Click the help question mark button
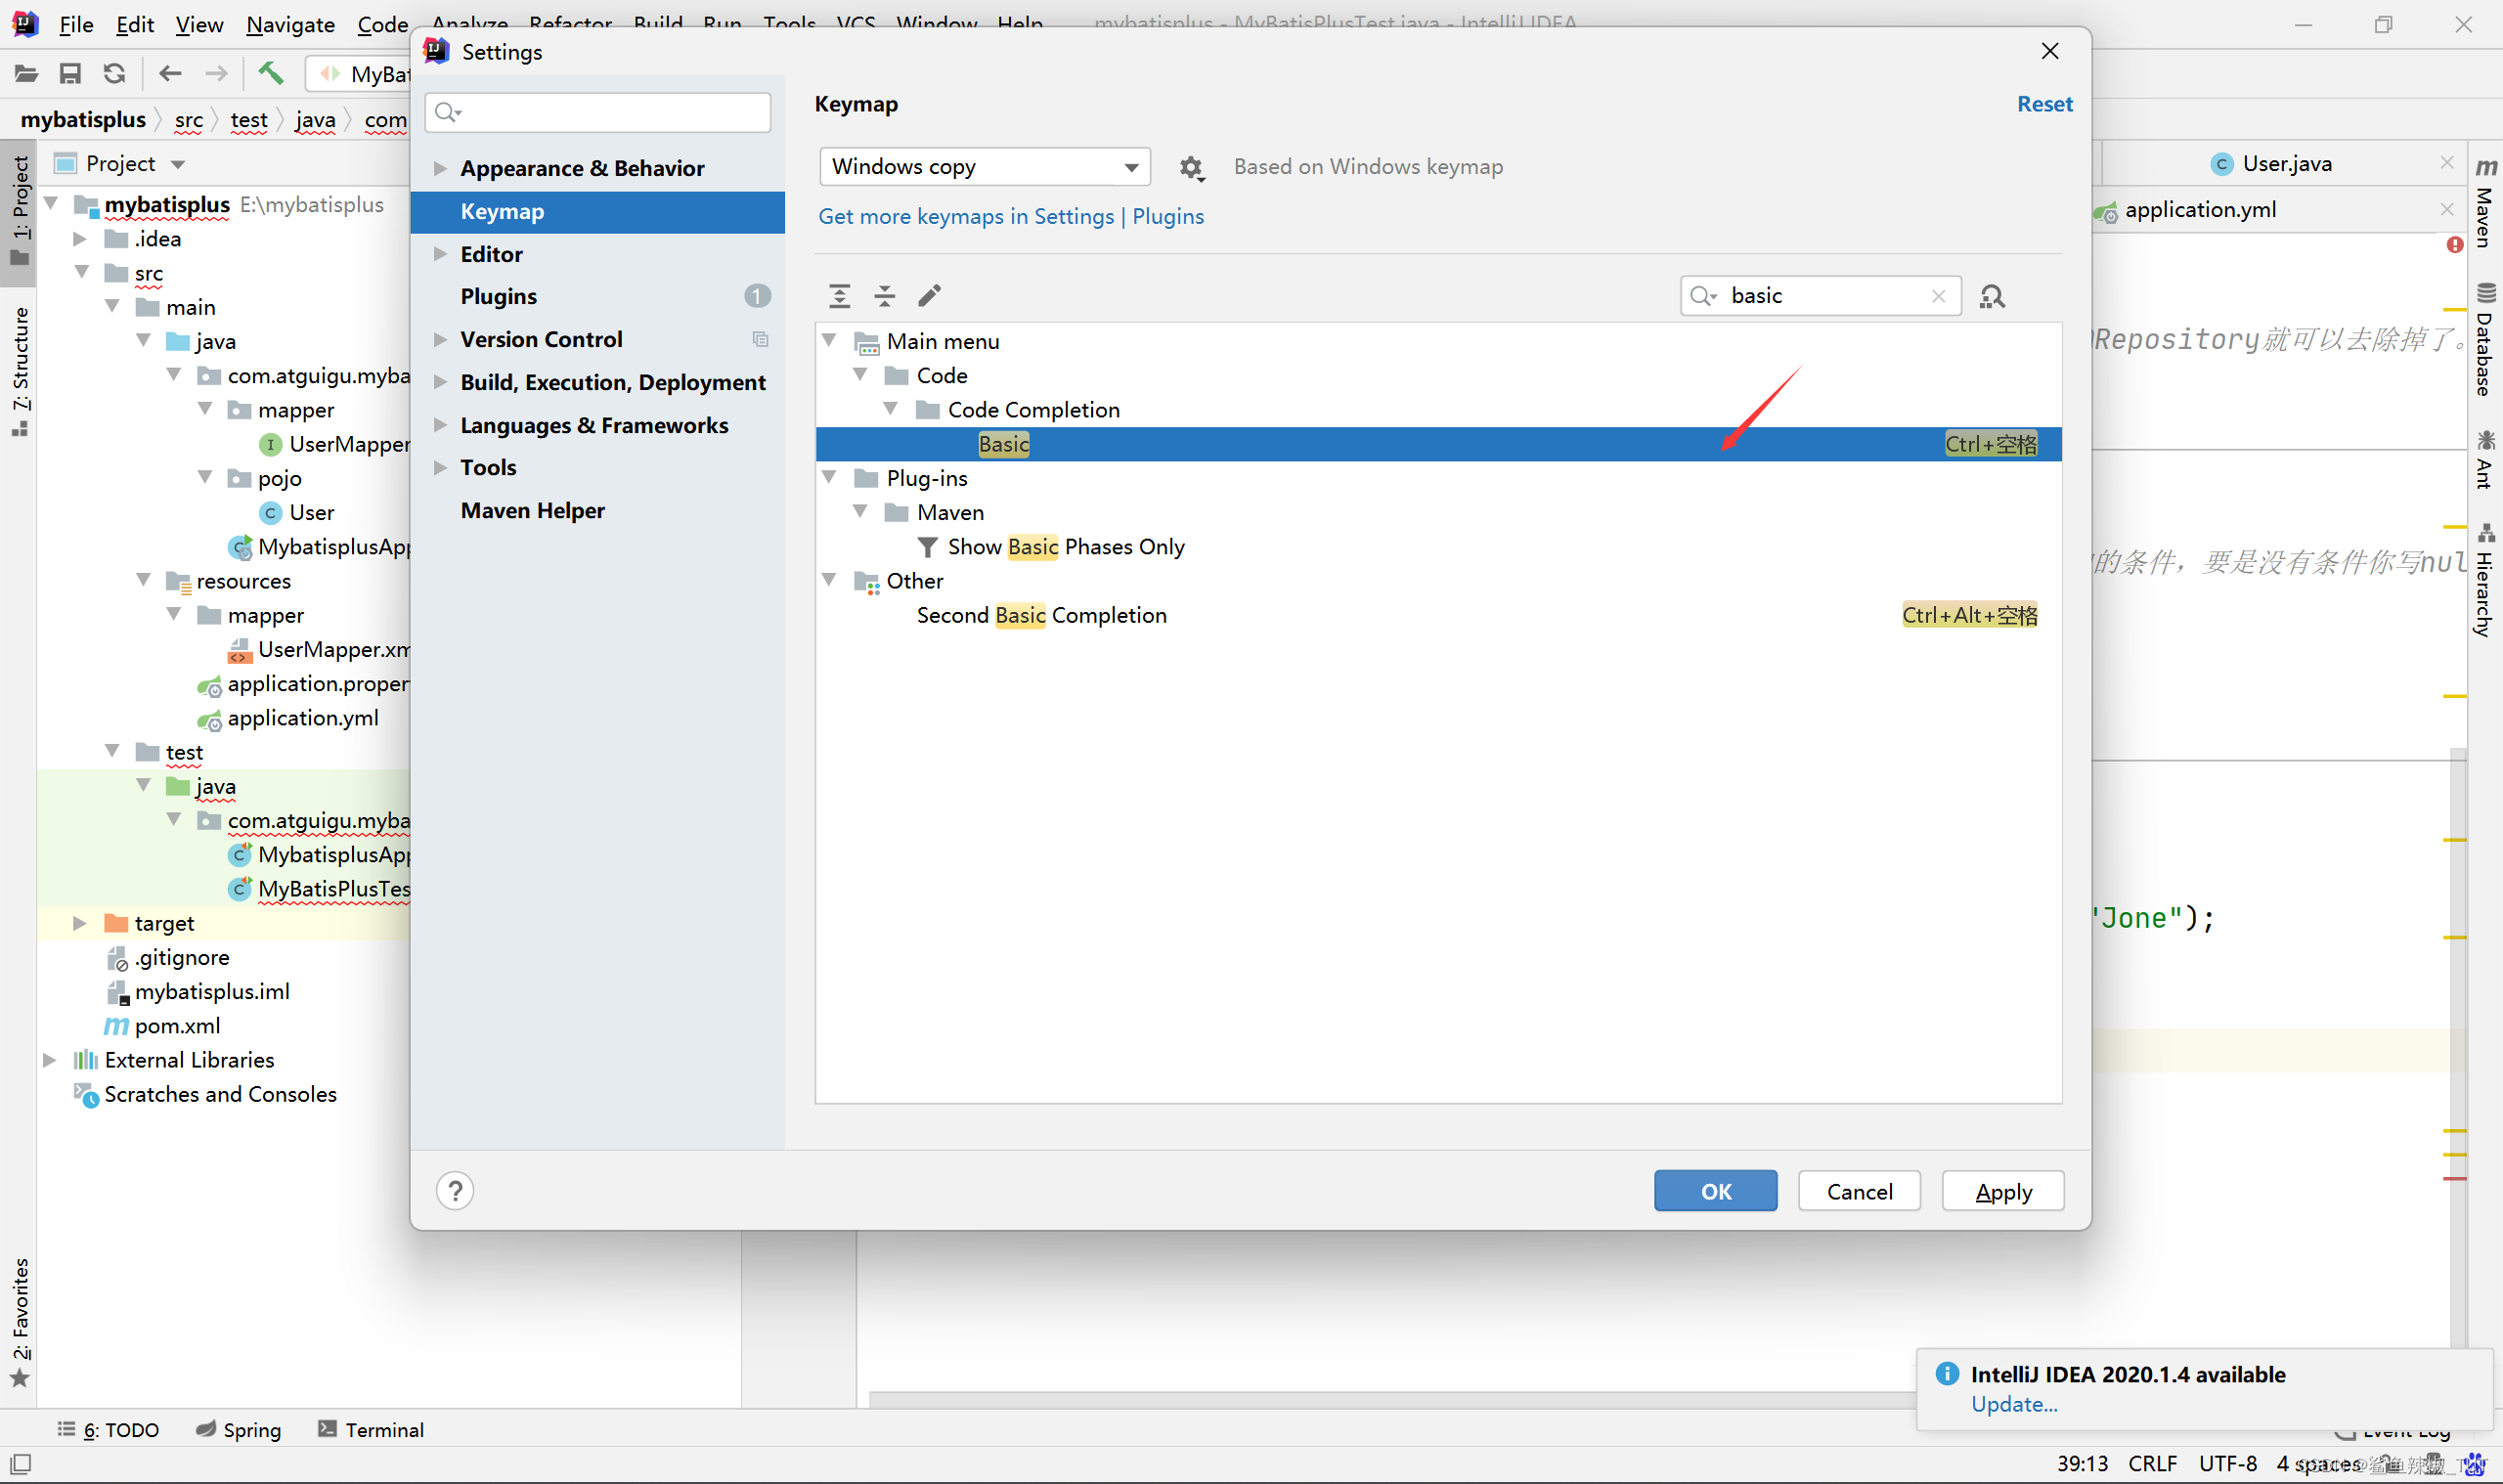The image size is (2503, 1484). [455, 1190]
